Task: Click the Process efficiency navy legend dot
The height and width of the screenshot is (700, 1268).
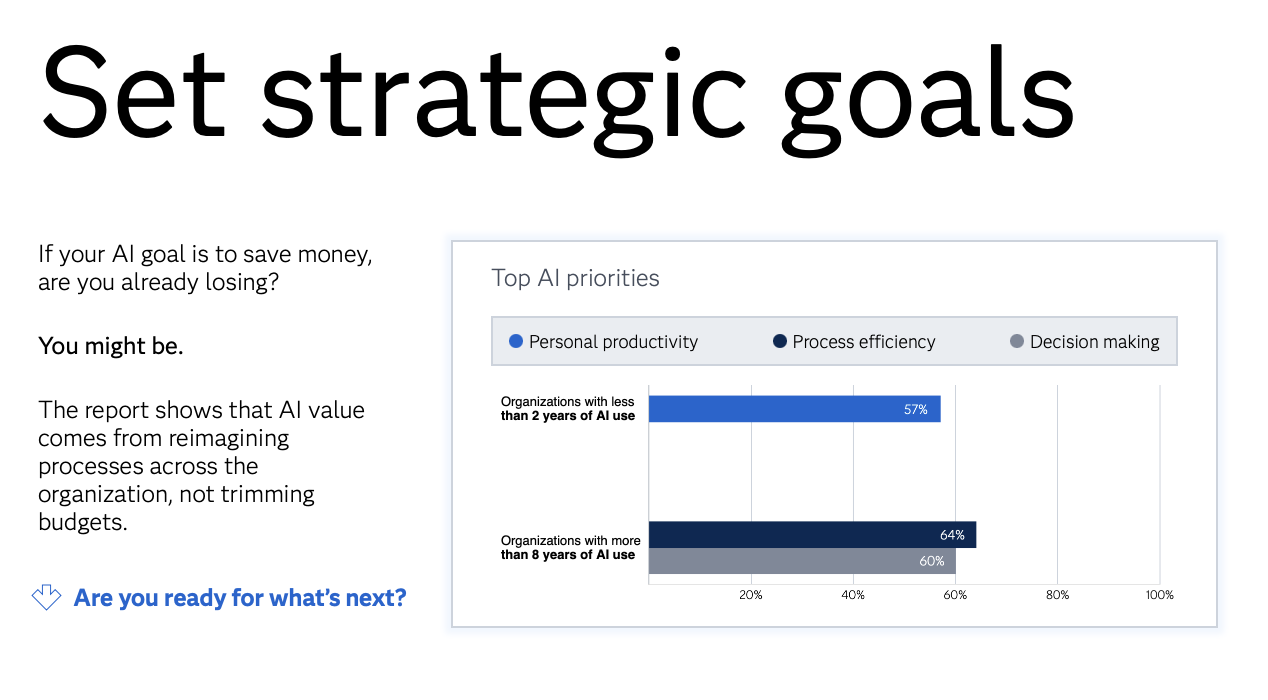Action: pyautogui.click(x=780, y=342)
